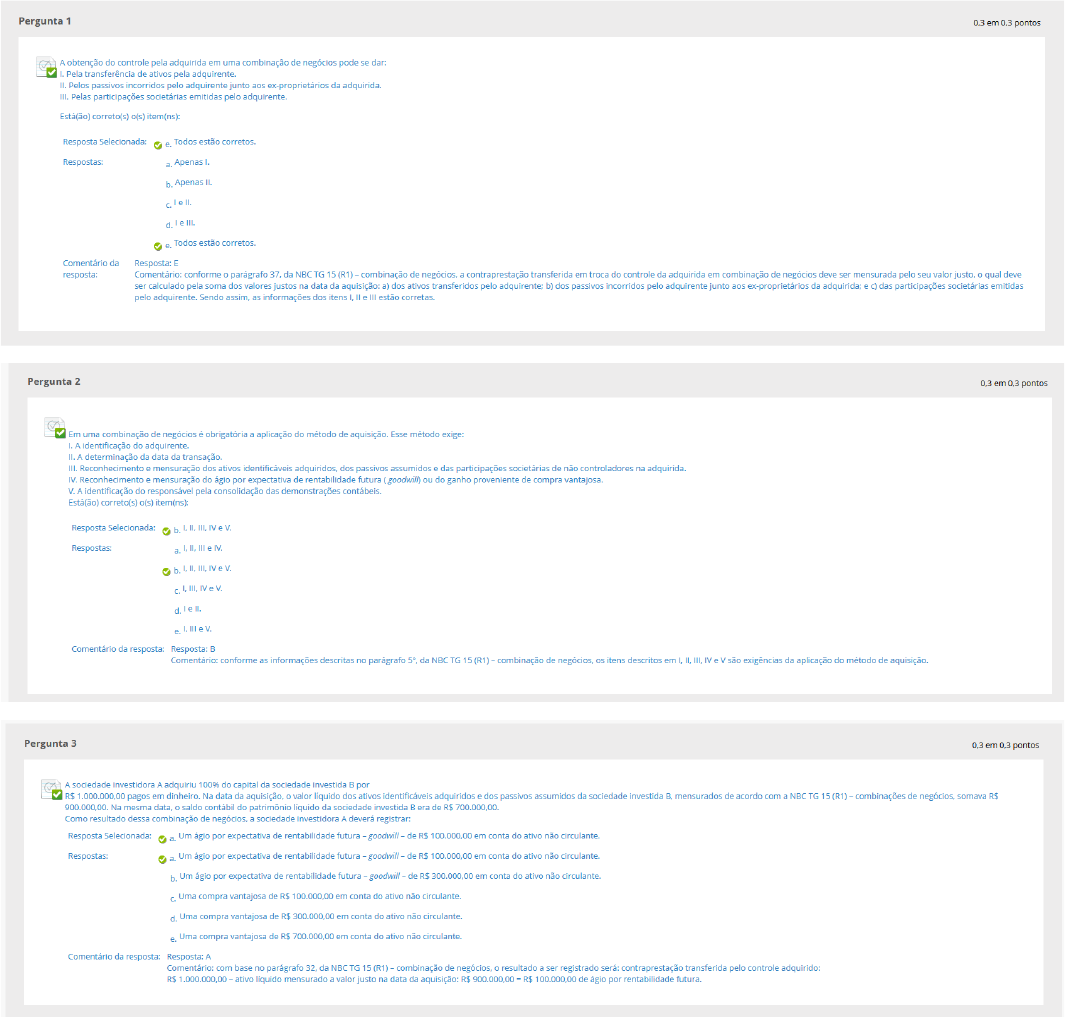Image resolution: width=1065 pixels, height=1017 pixels.
Task: Click green check next to answer 'e. Todos estão corretos' in list
Action: 158,244
